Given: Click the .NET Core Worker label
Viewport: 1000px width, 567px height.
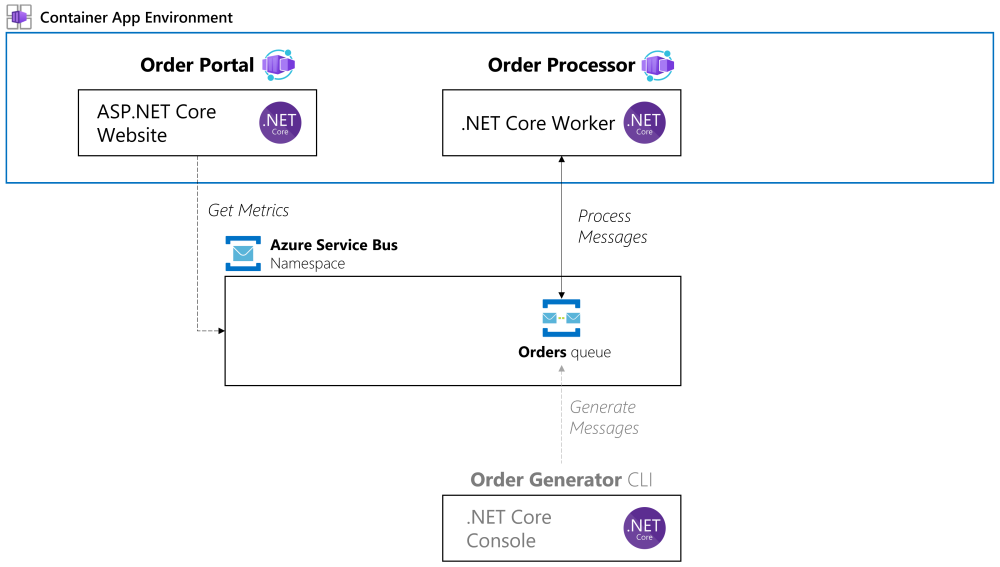Looking at the screenshot, I should coord(538,123).
